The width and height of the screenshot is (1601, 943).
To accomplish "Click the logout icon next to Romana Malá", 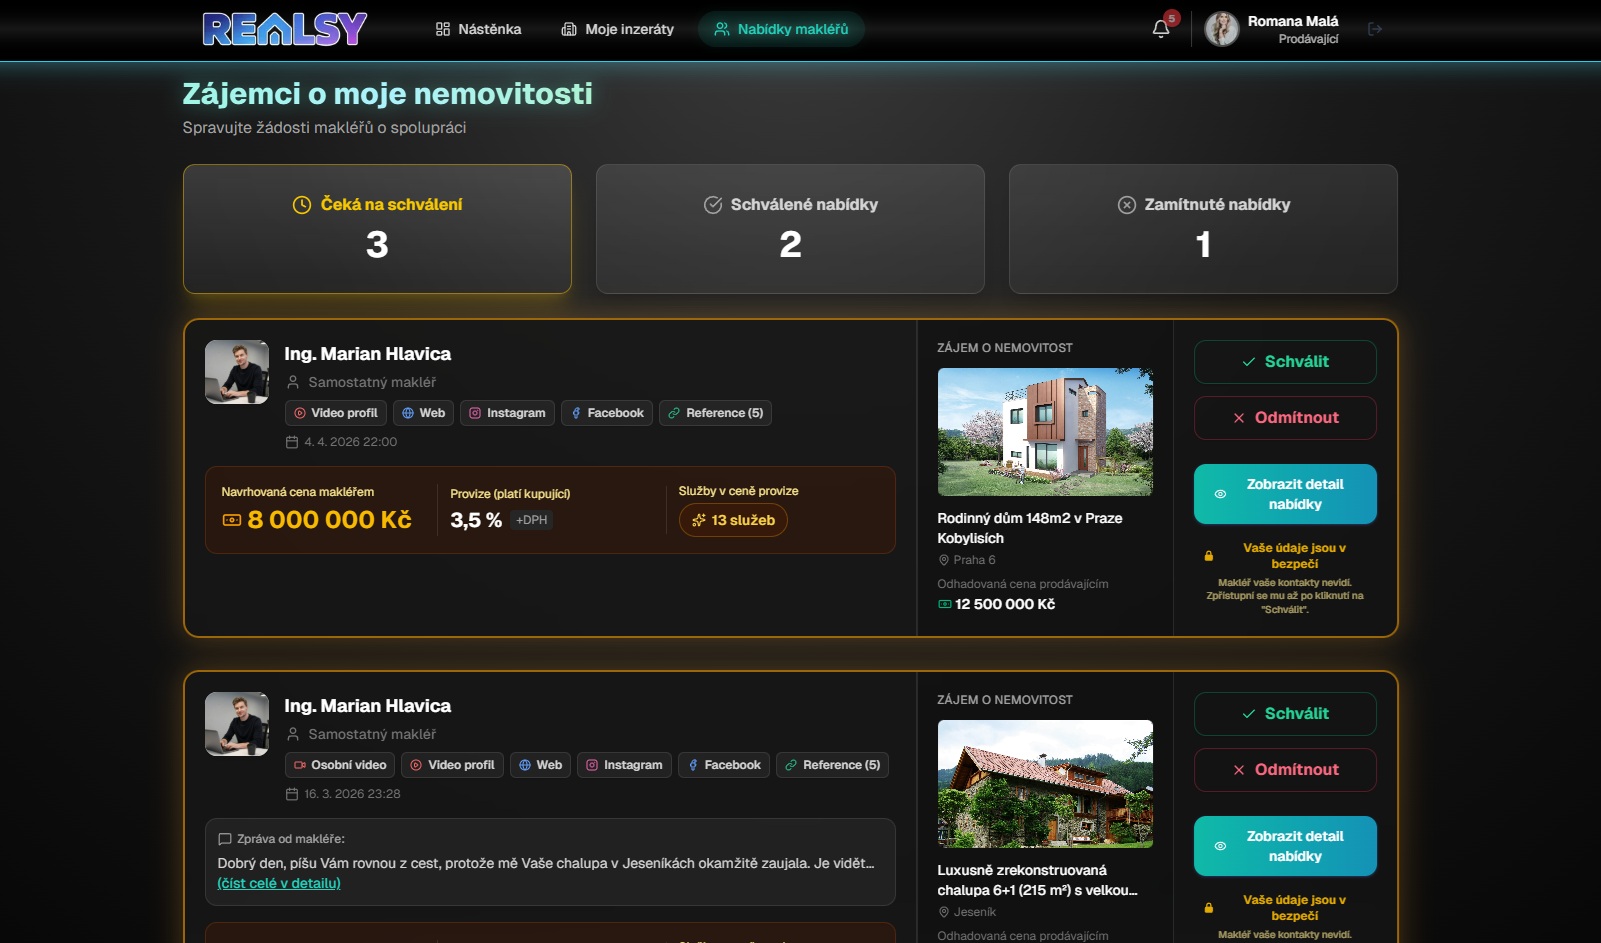I will pyautogui.click(x=1375, y=29).
